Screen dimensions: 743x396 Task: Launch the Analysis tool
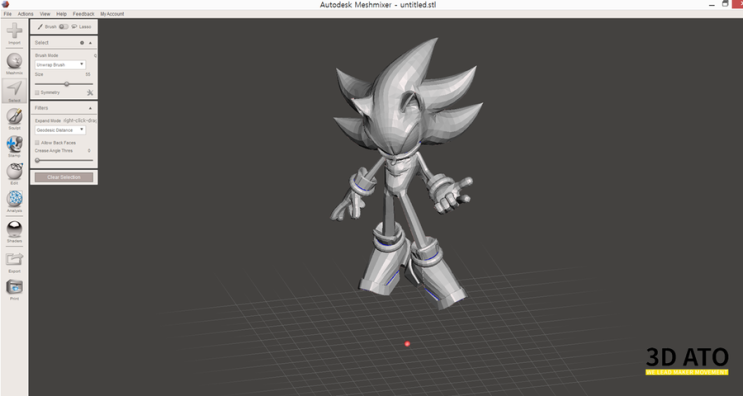[x=14, y=198]
